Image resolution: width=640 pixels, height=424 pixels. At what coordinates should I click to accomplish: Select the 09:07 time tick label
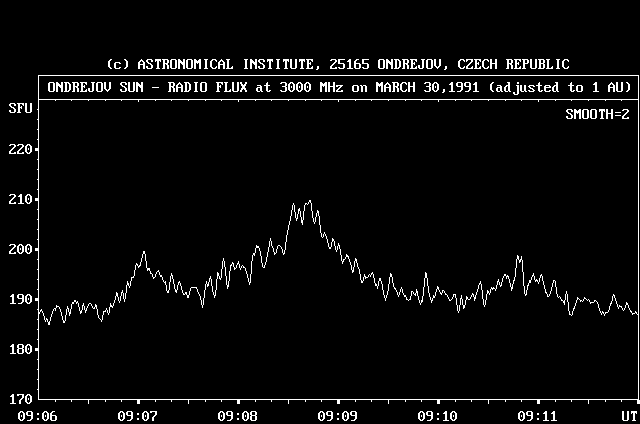click(137, 415)
